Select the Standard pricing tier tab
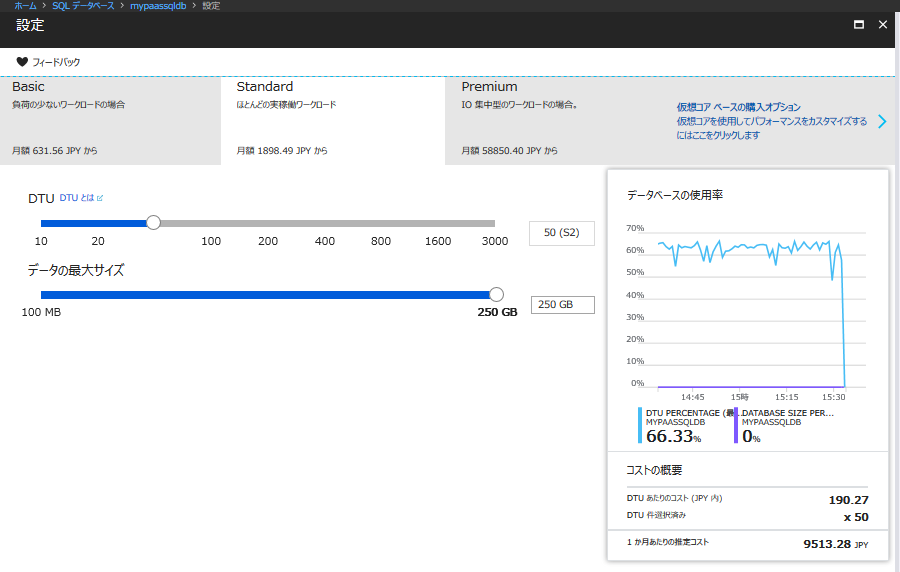This screenshot has width=900, height=572. (x=332, y=120)
